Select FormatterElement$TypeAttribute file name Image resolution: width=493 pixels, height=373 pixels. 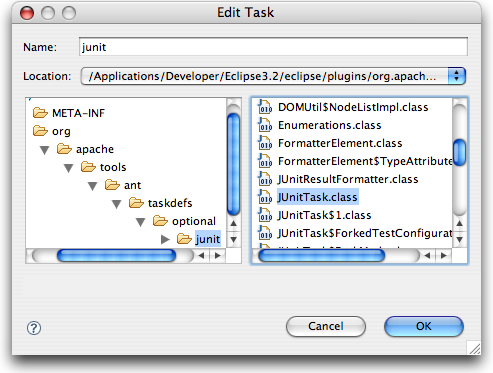(x=365, y=161)
